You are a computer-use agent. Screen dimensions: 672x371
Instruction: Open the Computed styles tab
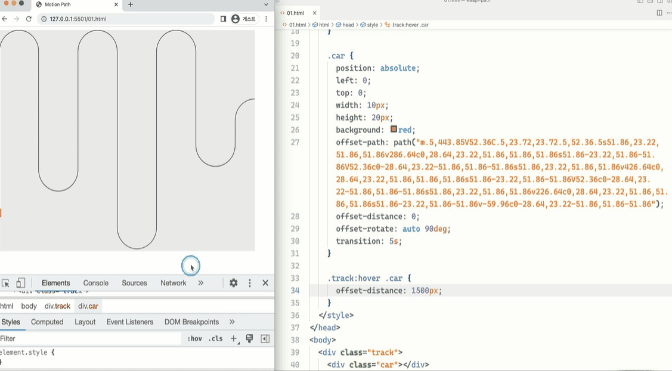(47, 322)
